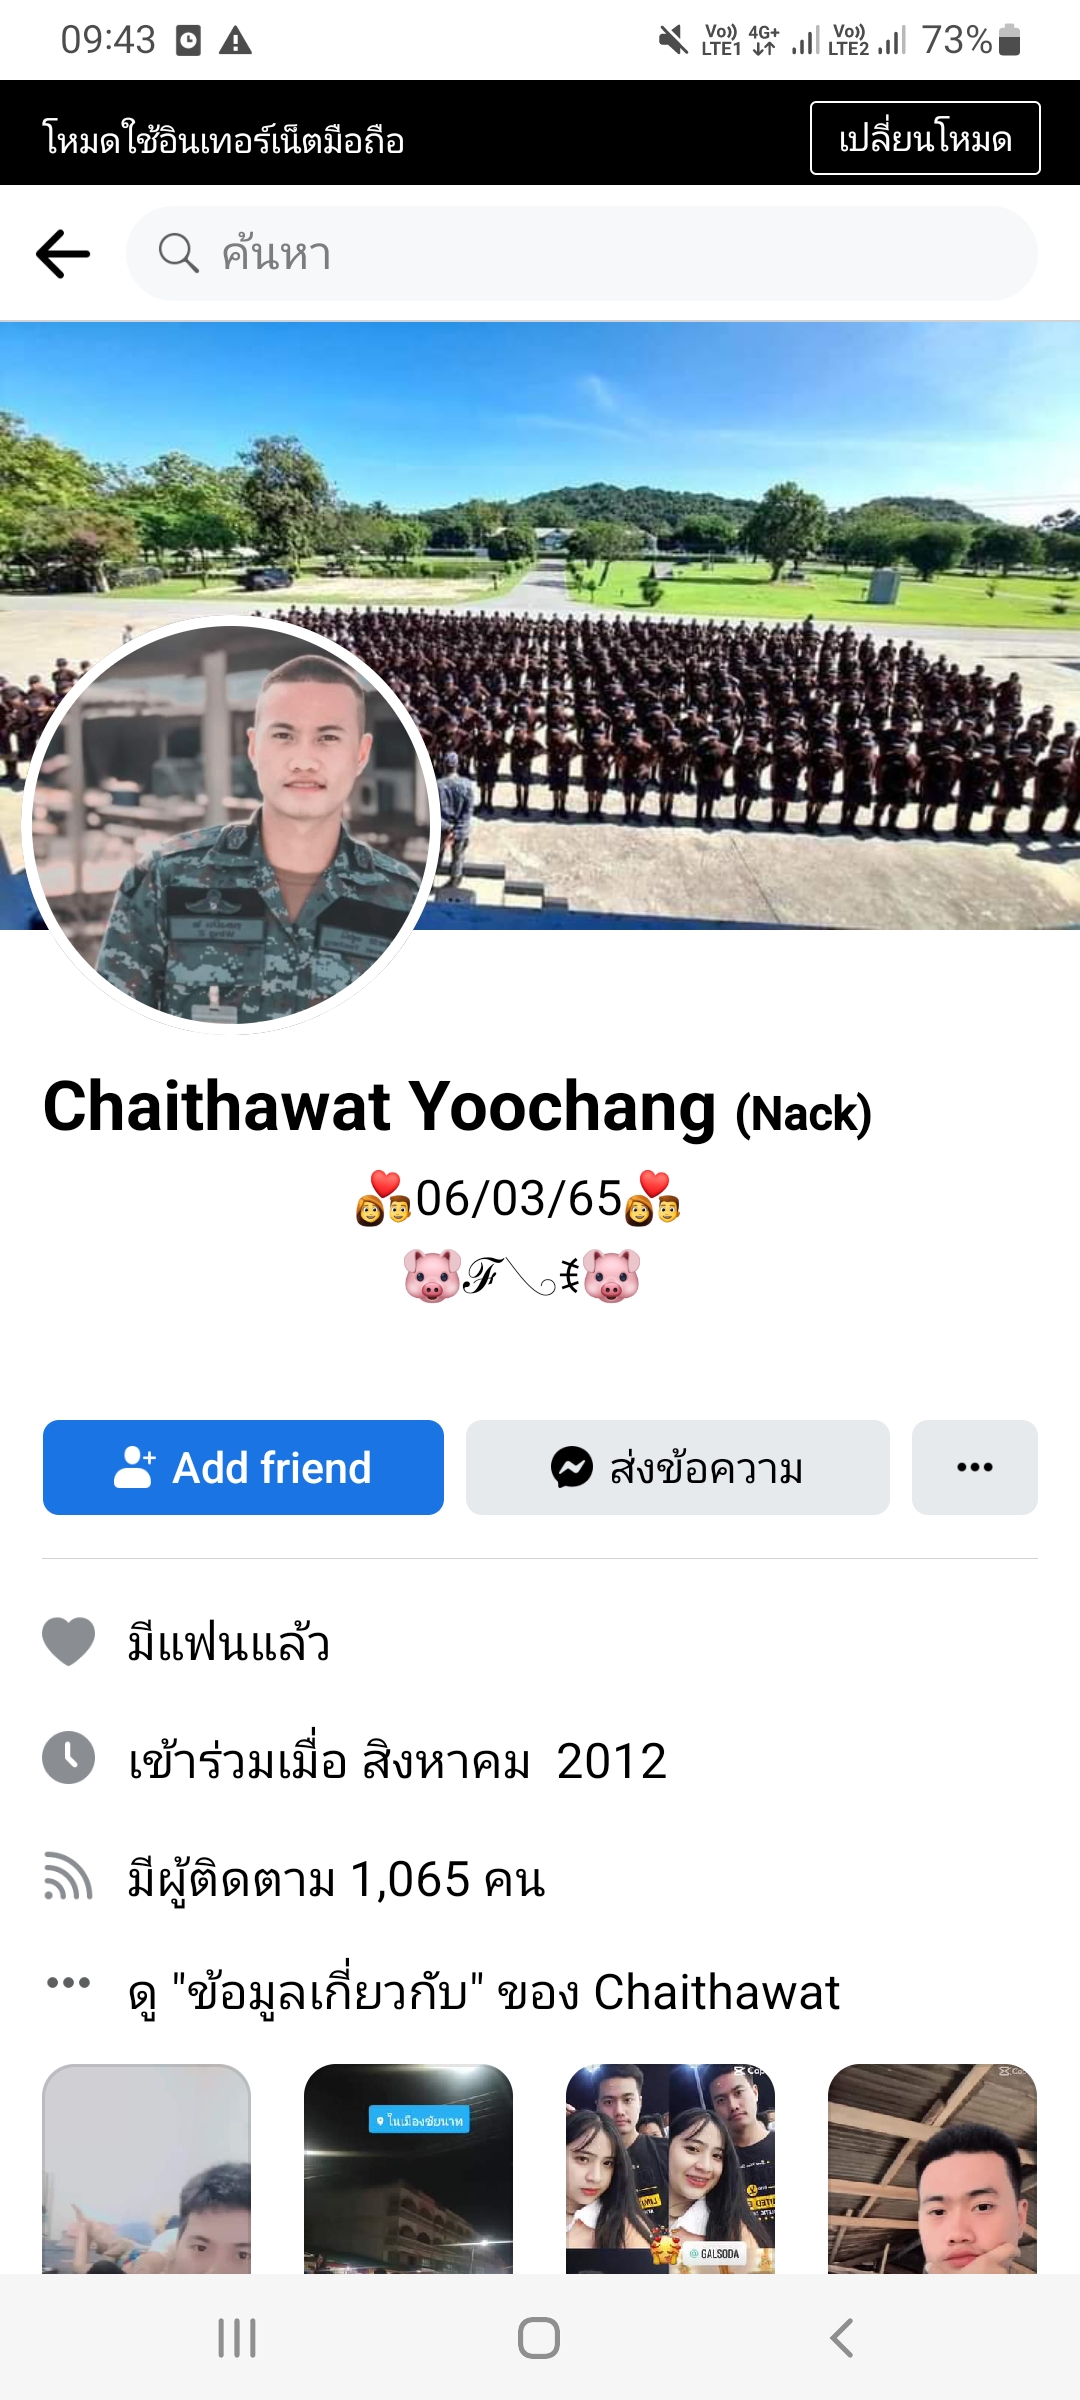Open Android recent apps navigation button
Screen dimensions: 1080x2400
coord(237,2338)
